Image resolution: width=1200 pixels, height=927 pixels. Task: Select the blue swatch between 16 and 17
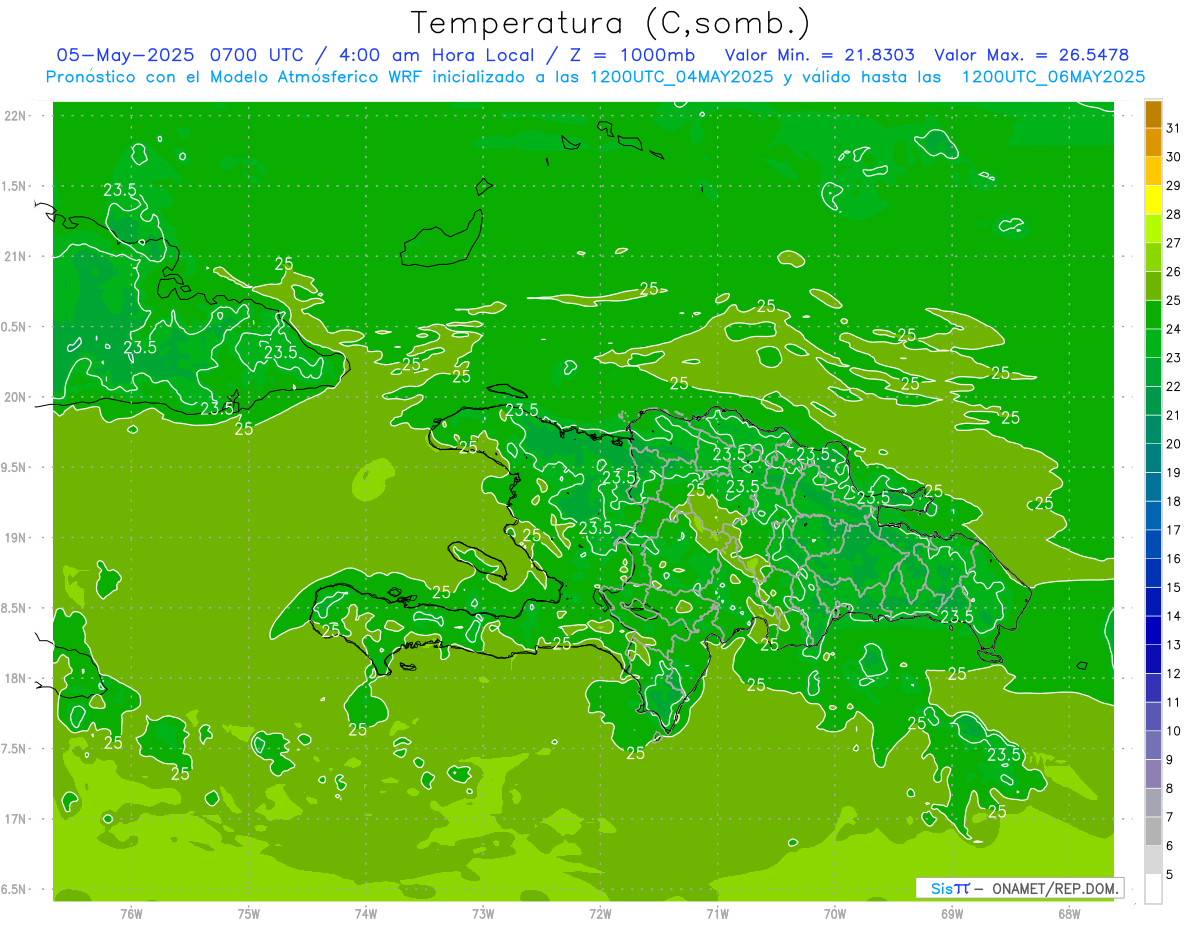(1153, 545)
